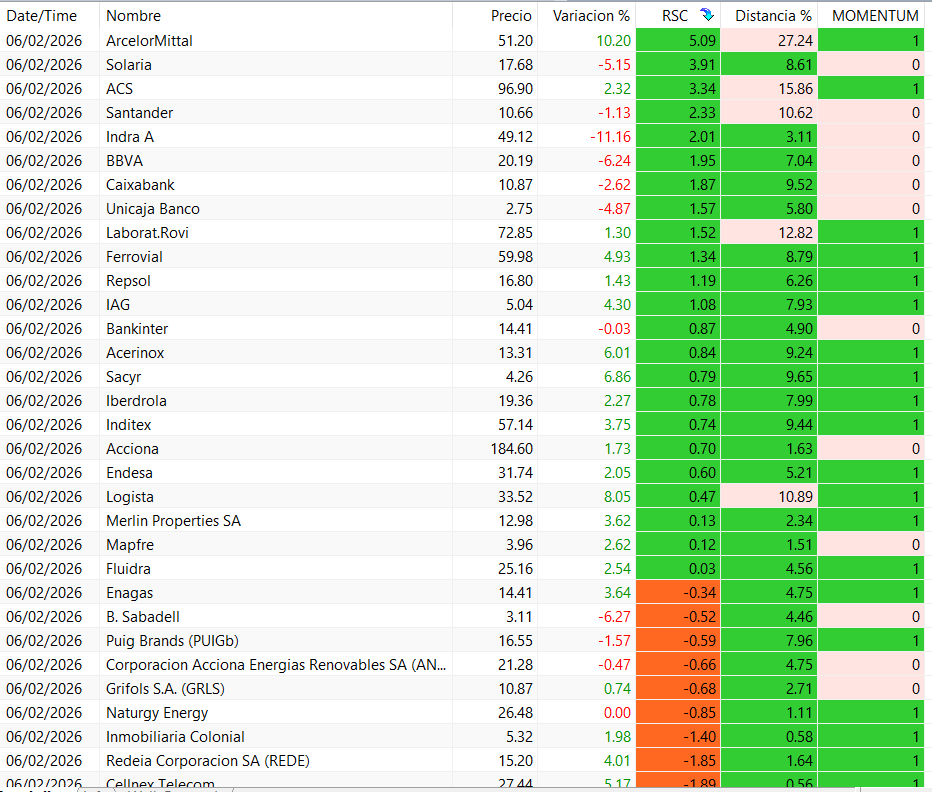Viewport: 932px width, 792px height.
Task: Click Bankinter in the Nombre column
Action: coord(137,329)
